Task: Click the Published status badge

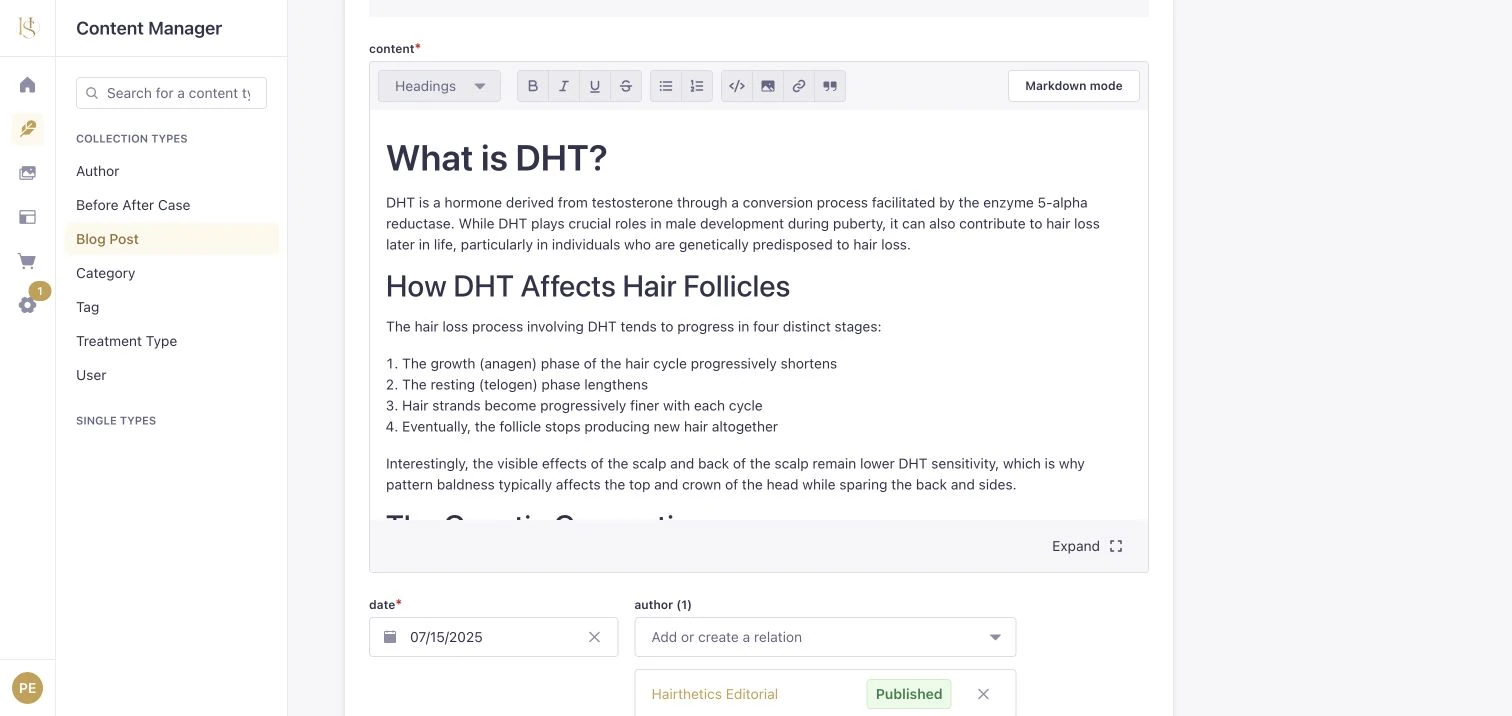Action: point(909,694)
